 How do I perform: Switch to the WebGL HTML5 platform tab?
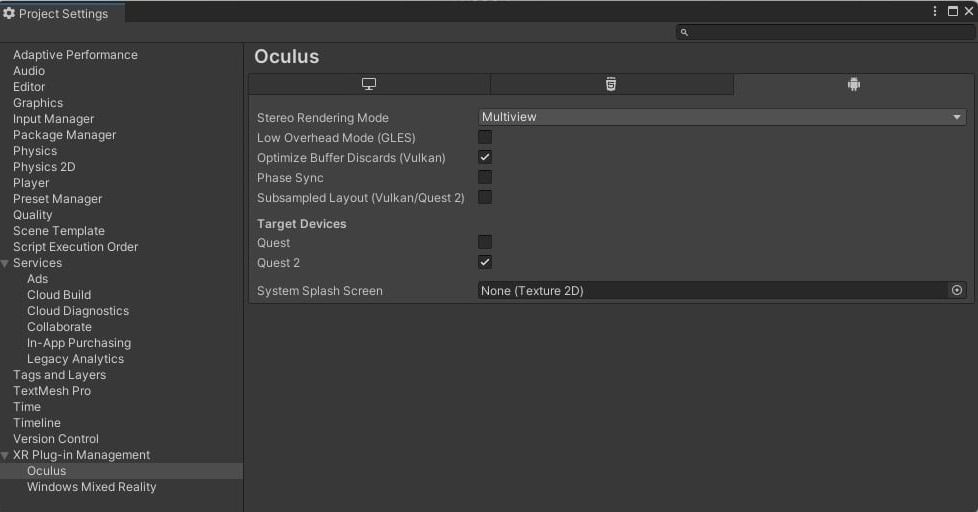coord(611,84)
